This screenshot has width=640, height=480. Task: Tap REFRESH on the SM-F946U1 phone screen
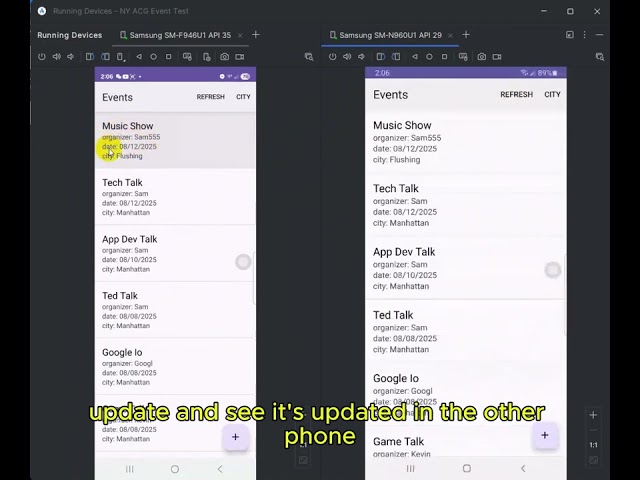coord(211,97)
